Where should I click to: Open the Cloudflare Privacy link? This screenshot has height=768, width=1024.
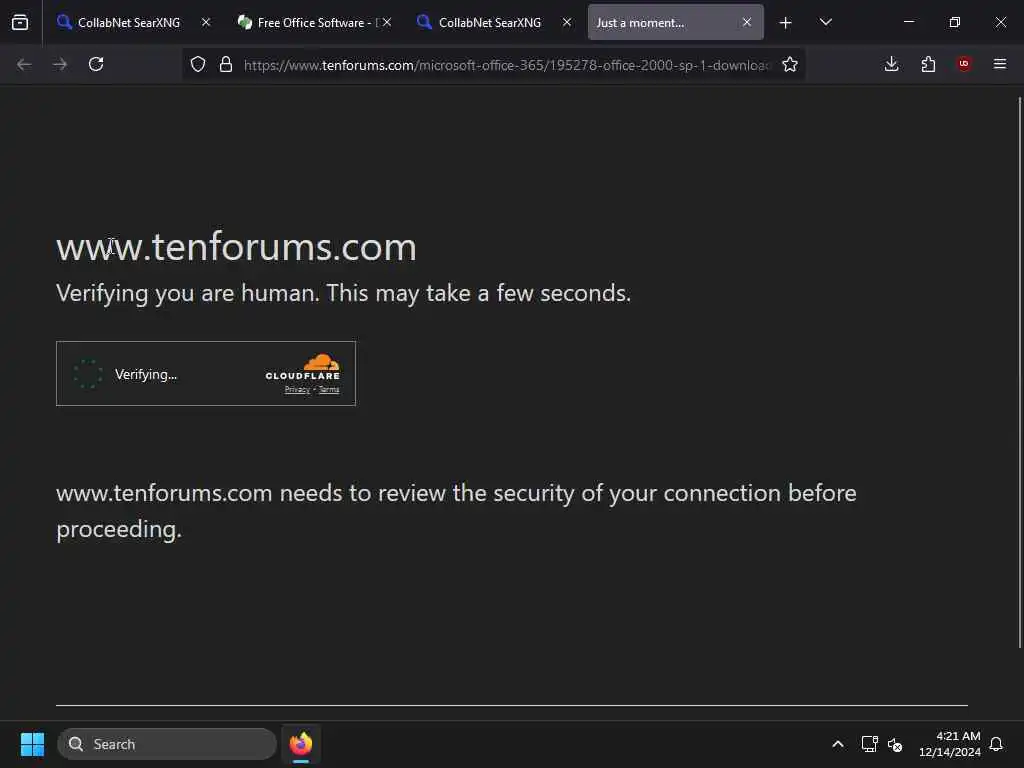pos(297,390)
